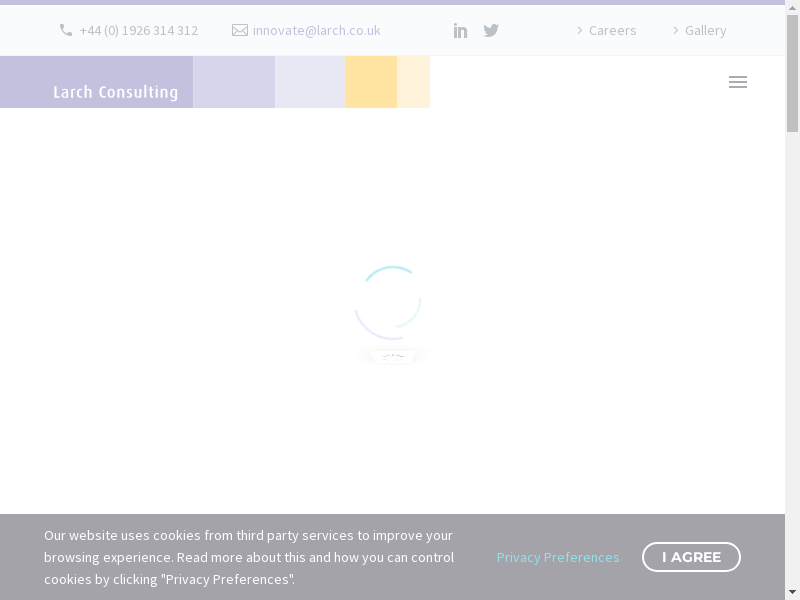Viewport: 800px width, 600px height.
Task: Click the vertical scrollbar thumb
Action: click(792, 70)
